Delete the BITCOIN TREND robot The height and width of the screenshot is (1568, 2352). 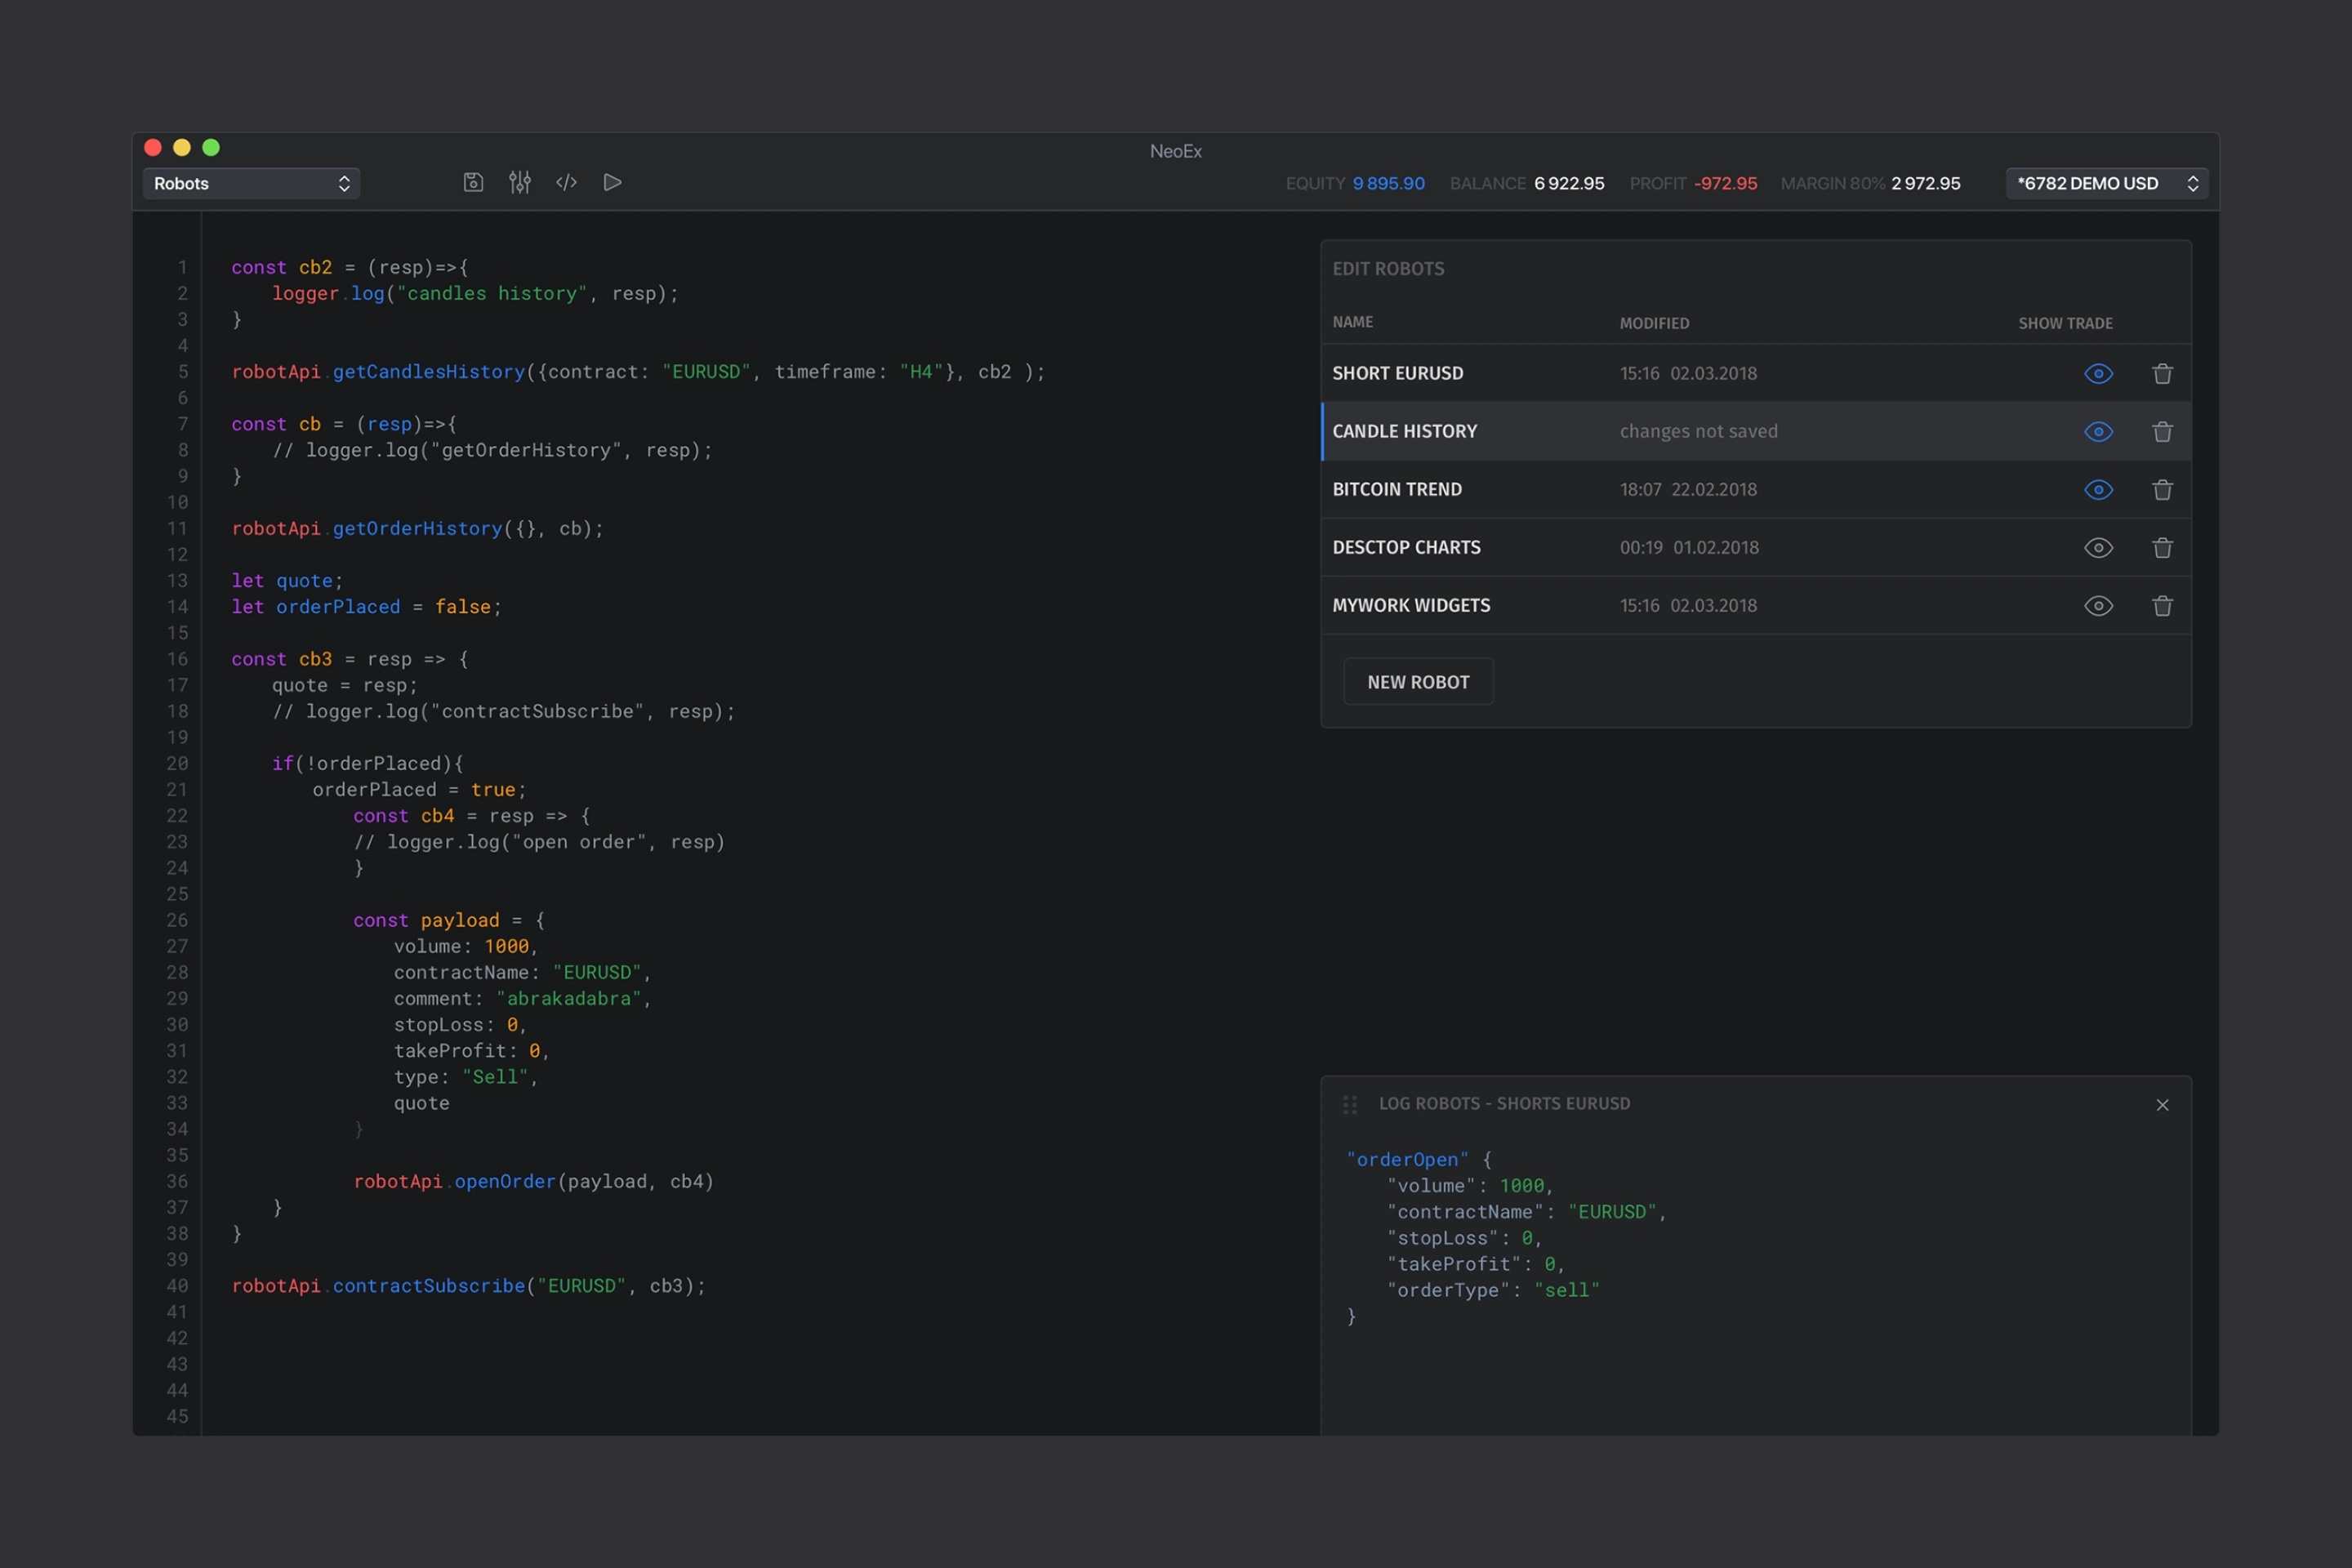[x=2162, y=489]
